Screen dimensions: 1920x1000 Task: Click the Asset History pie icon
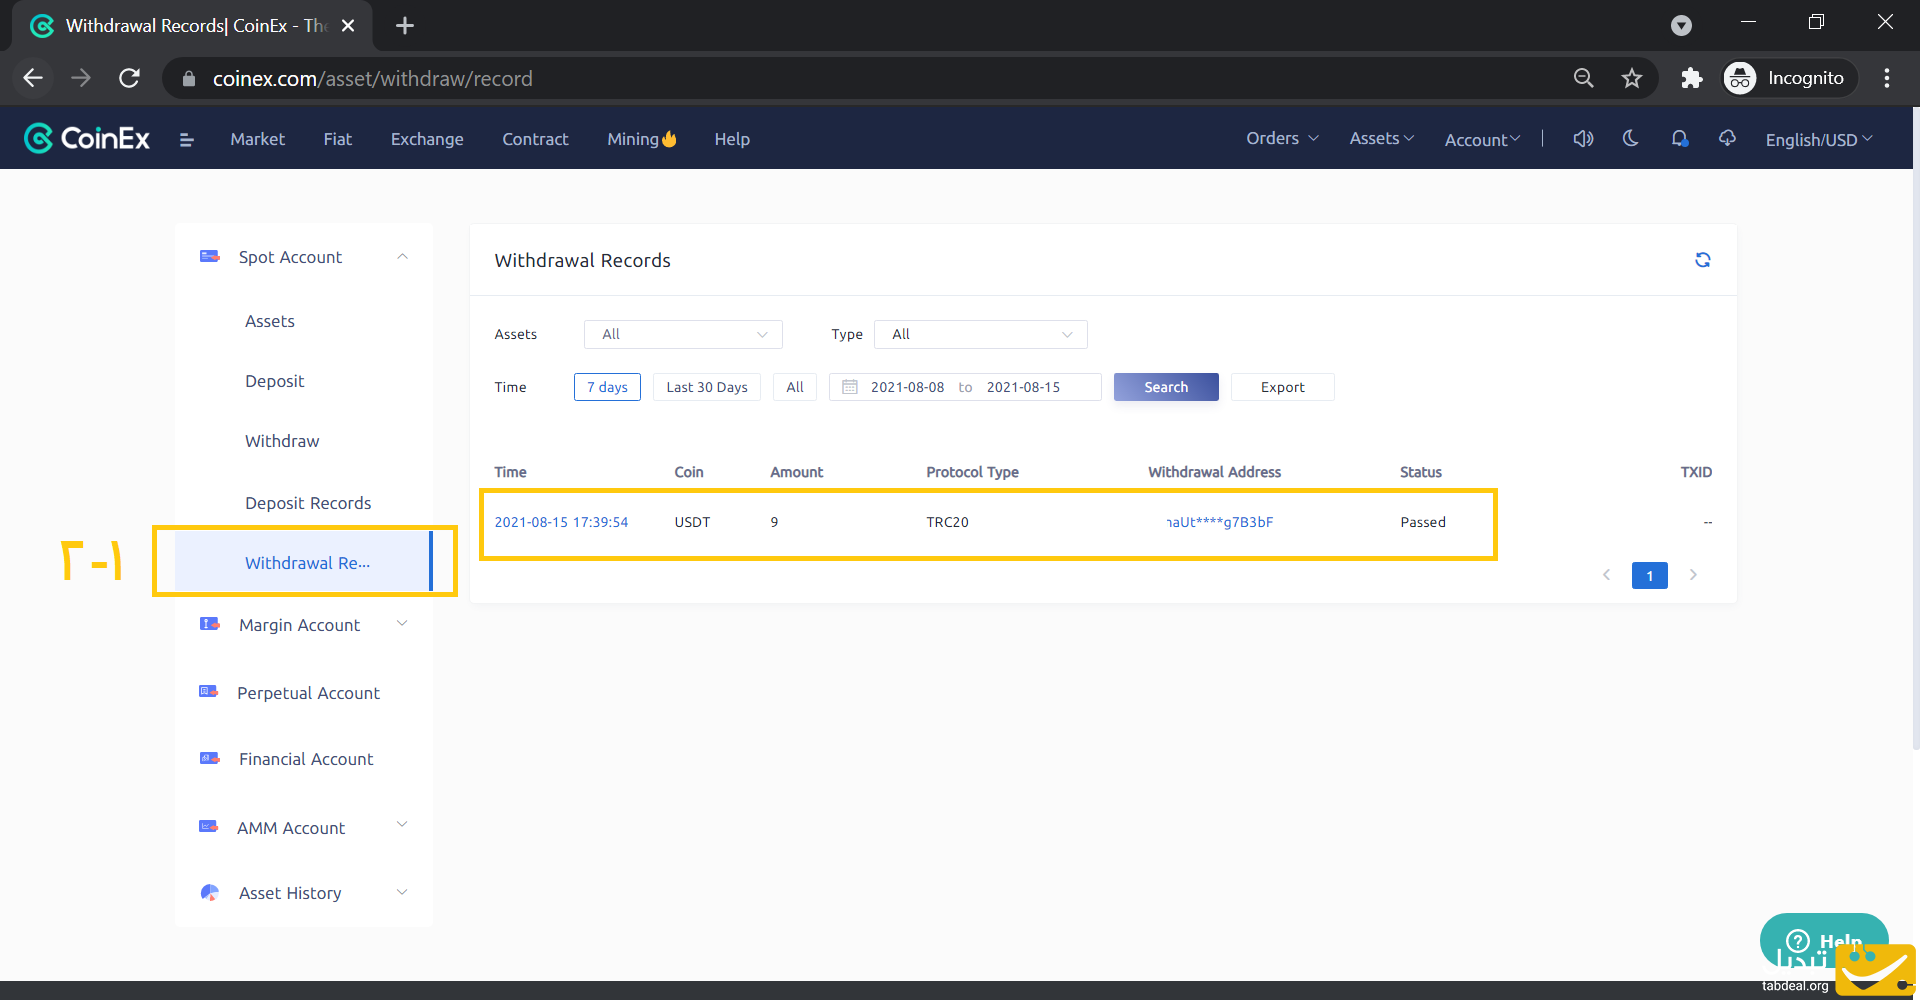tap(210, 893)
